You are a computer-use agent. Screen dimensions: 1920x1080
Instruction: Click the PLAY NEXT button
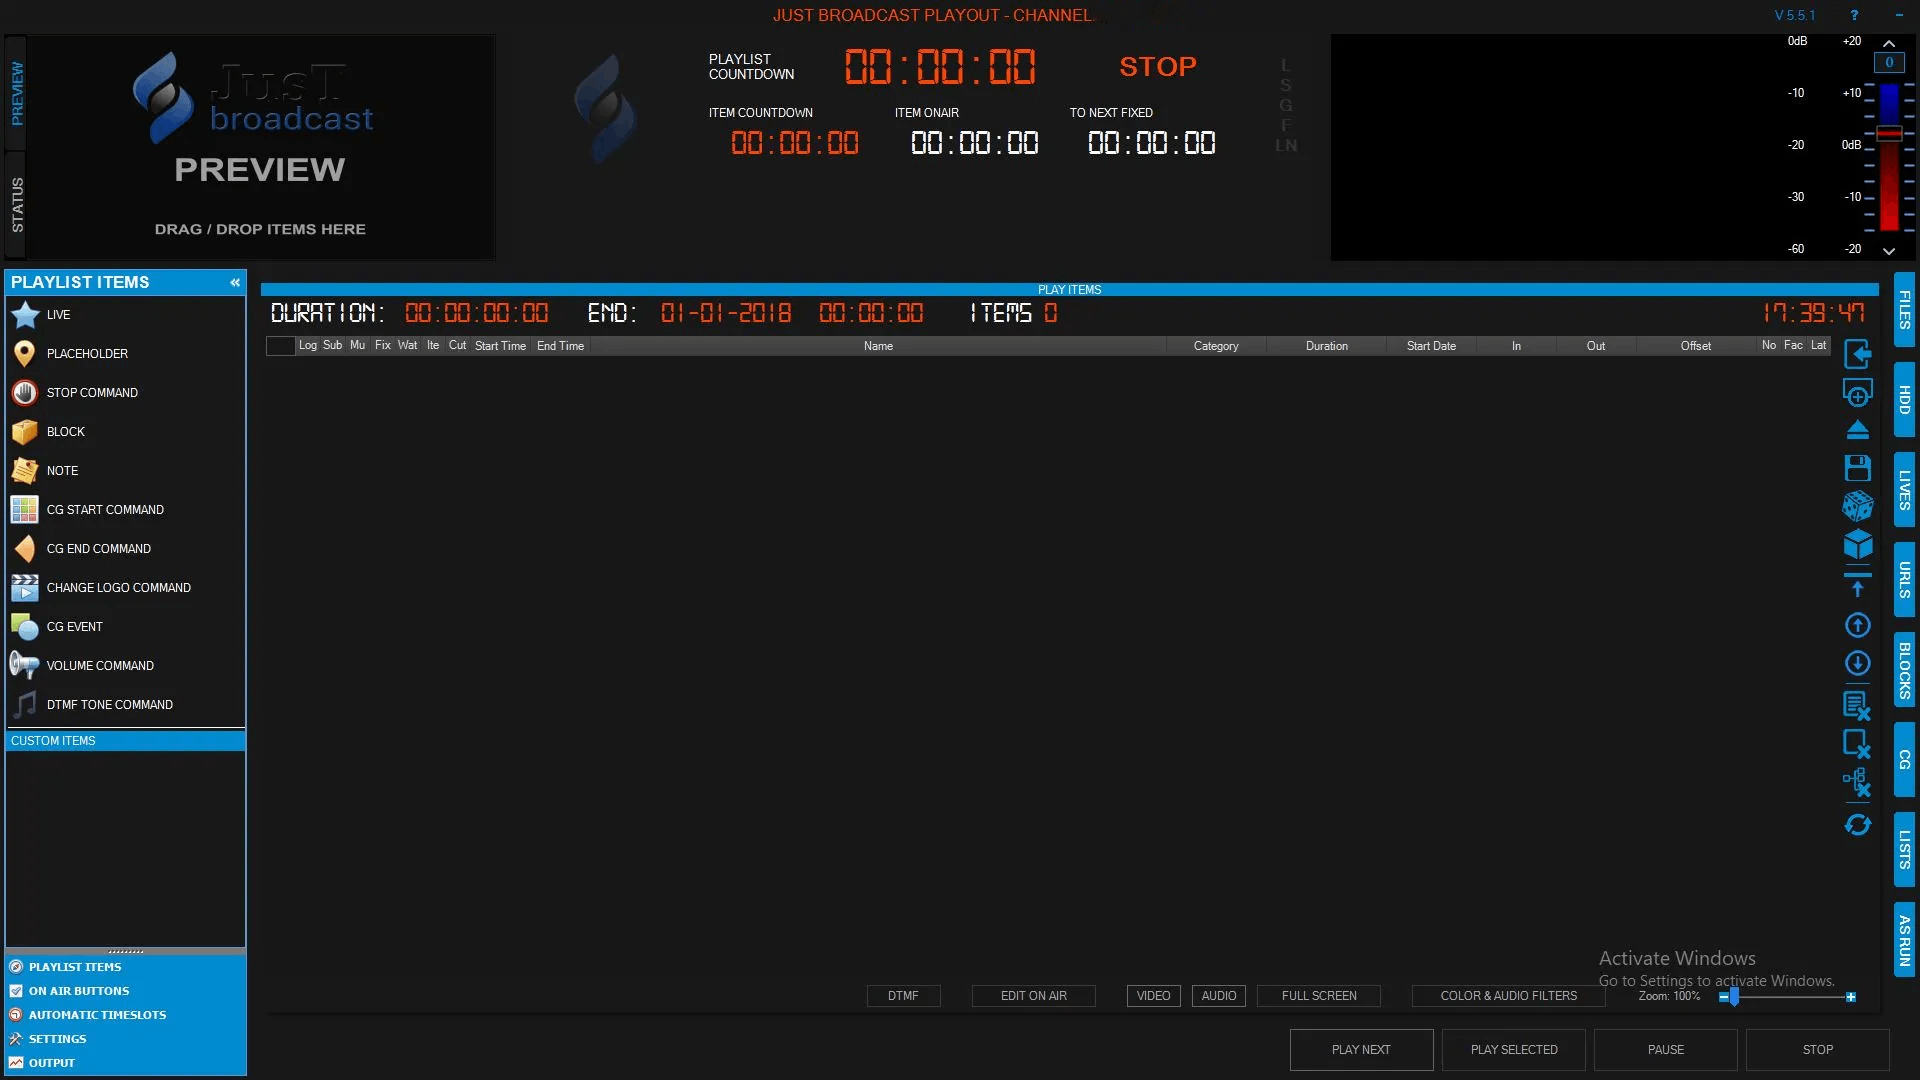click(1361, 1050)
